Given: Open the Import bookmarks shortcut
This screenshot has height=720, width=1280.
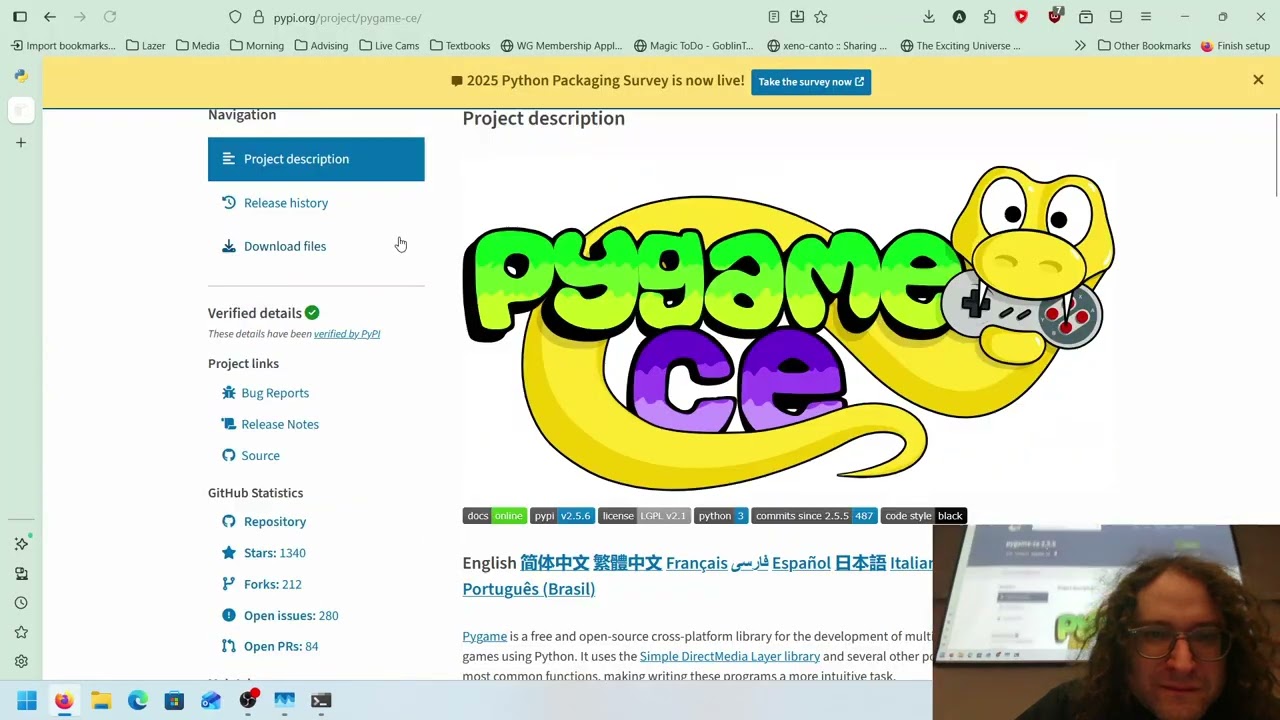Looking at the screenshot, I should coord(63,45).
